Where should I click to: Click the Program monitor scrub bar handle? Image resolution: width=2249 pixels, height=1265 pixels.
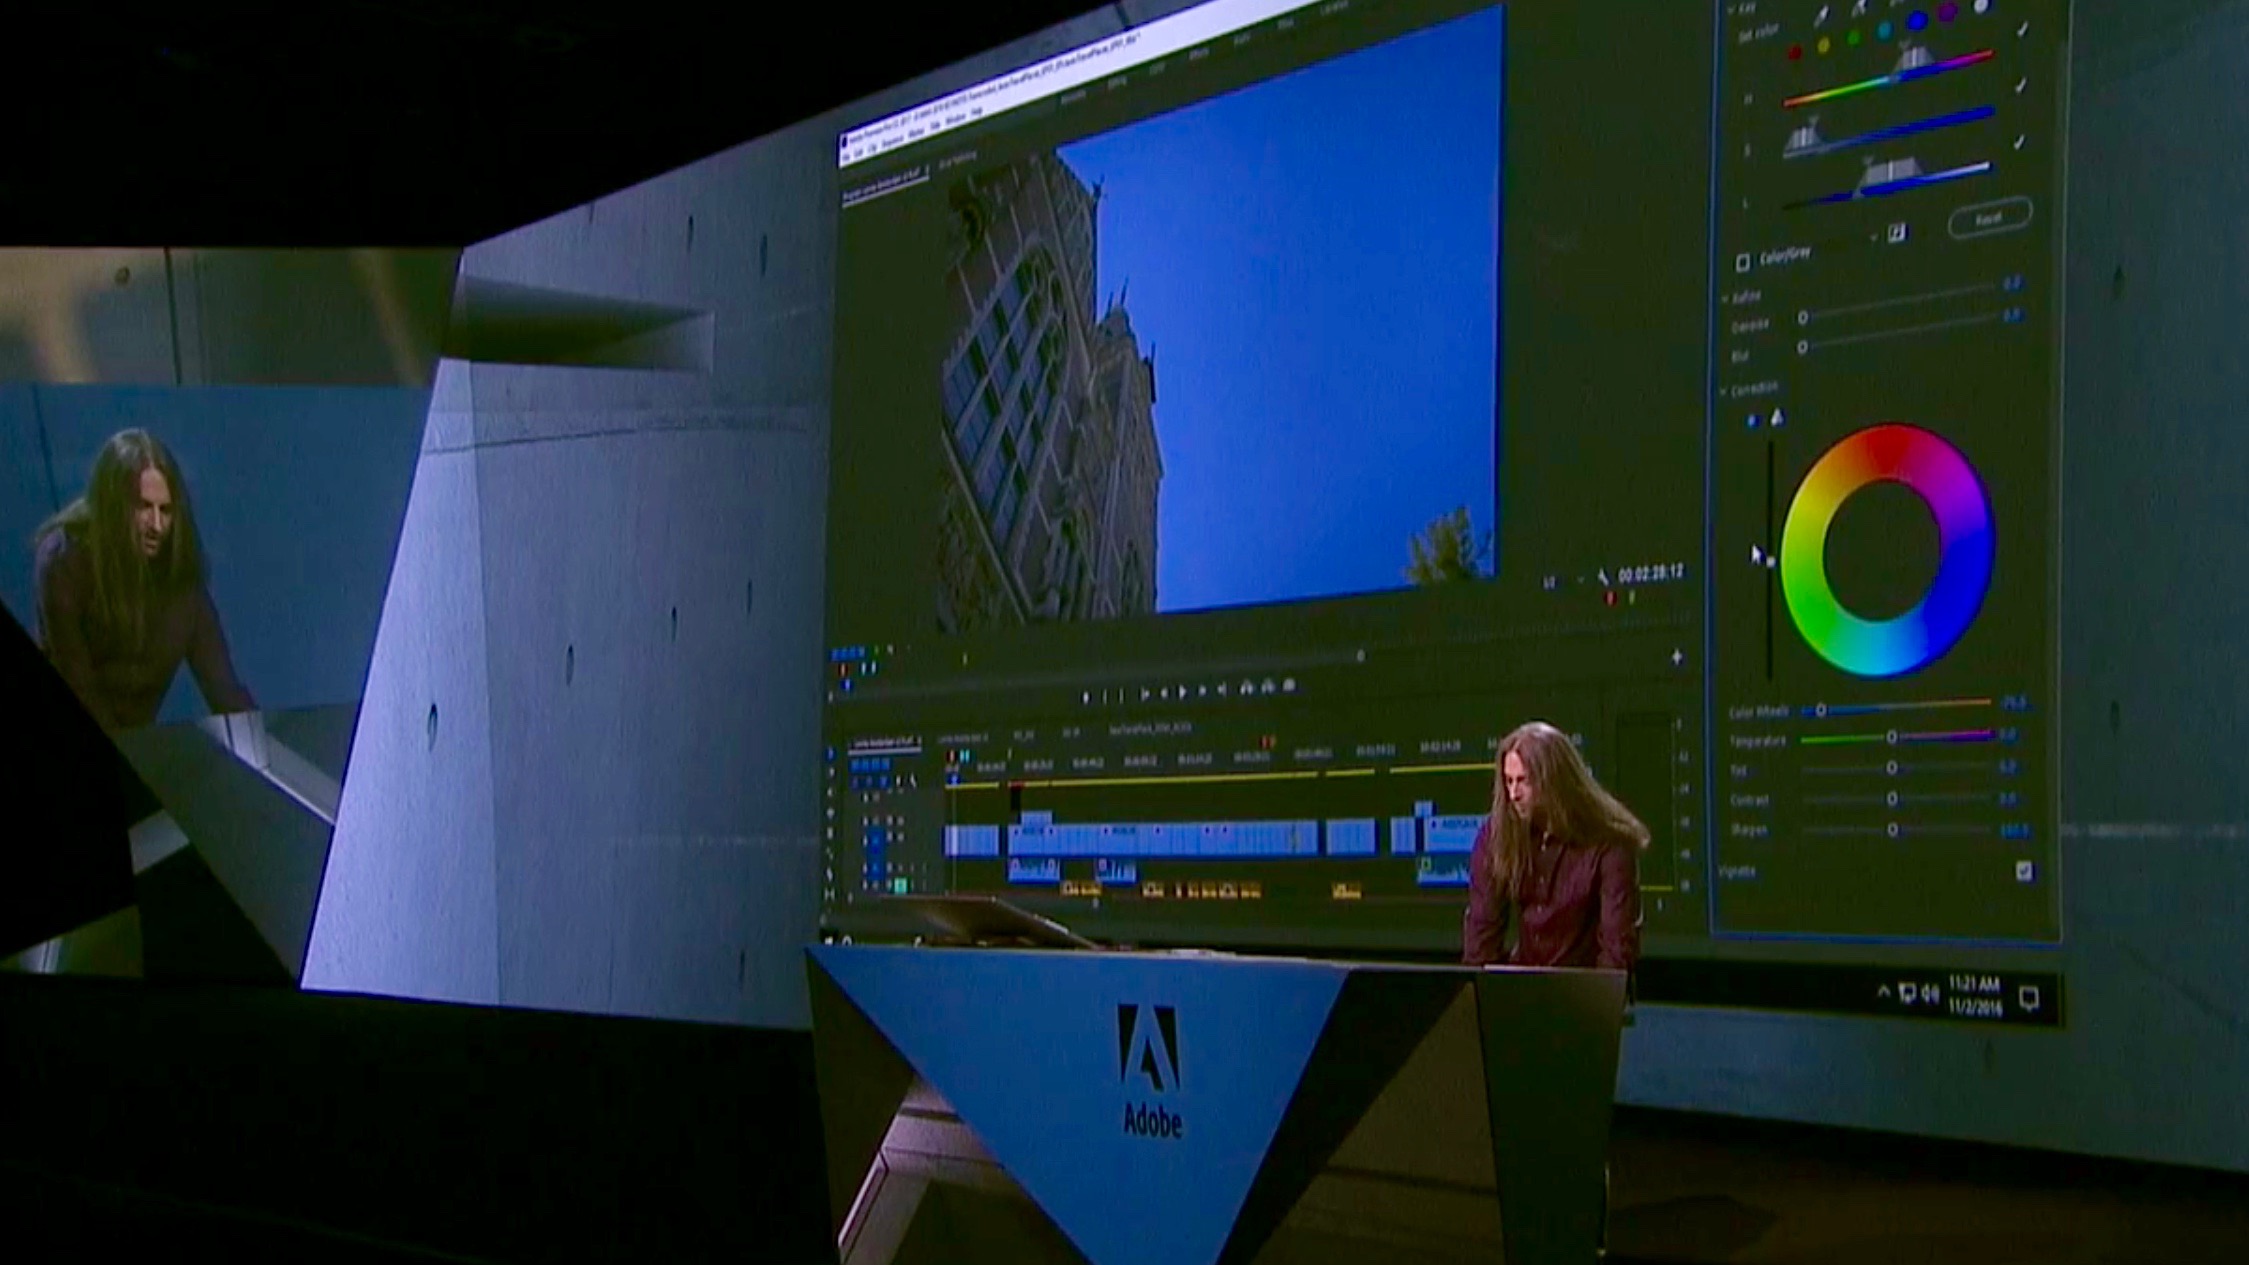[x=1360, y=656]
